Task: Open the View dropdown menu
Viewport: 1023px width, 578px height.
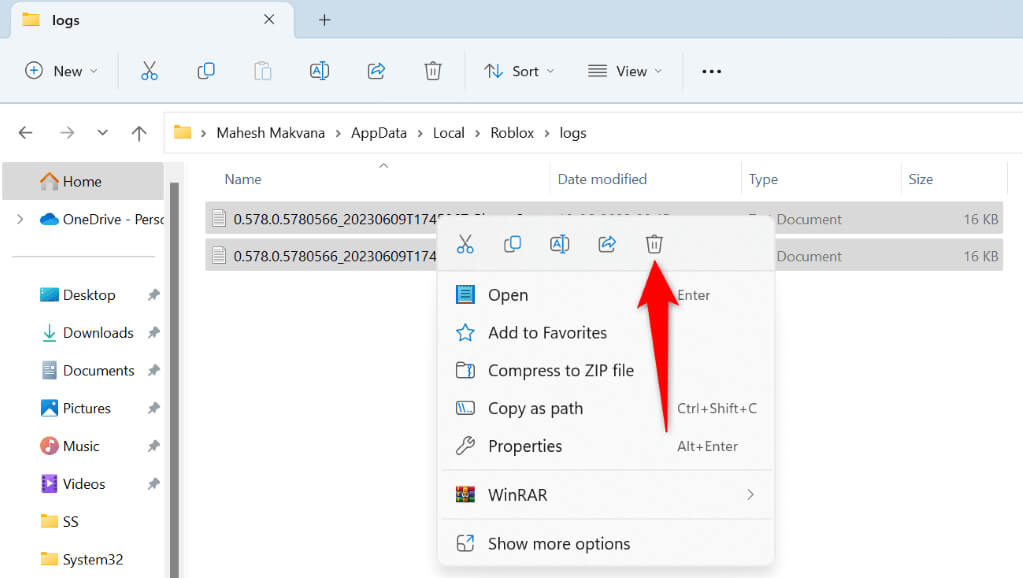Action: 625,71
